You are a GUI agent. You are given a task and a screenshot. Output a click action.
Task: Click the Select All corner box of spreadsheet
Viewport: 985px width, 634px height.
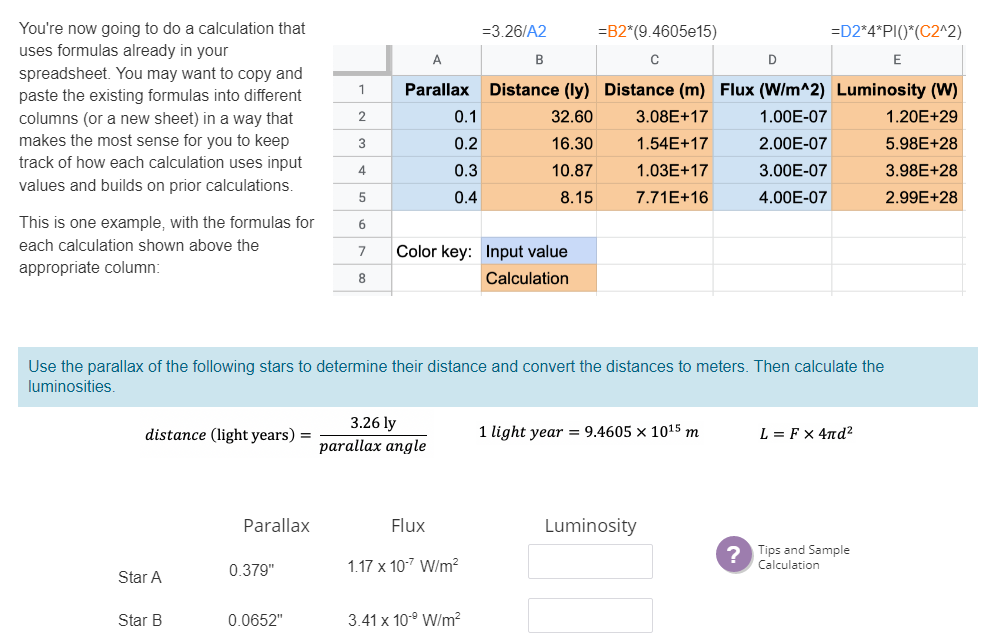click(361, 60)
